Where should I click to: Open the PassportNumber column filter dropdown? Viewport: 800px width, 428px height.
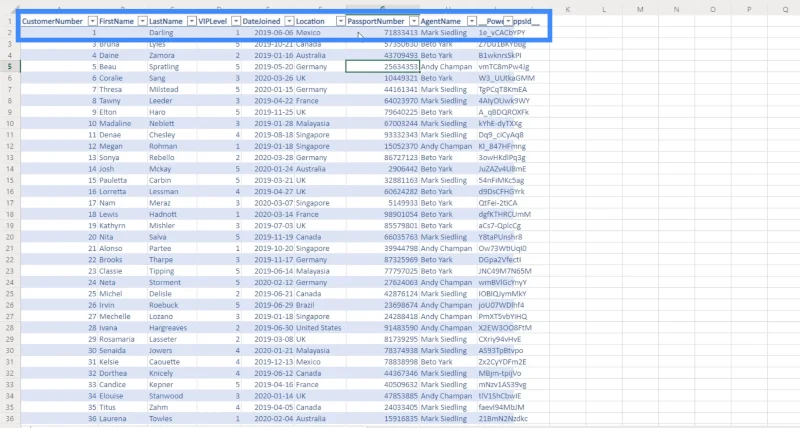click(414, 21)
